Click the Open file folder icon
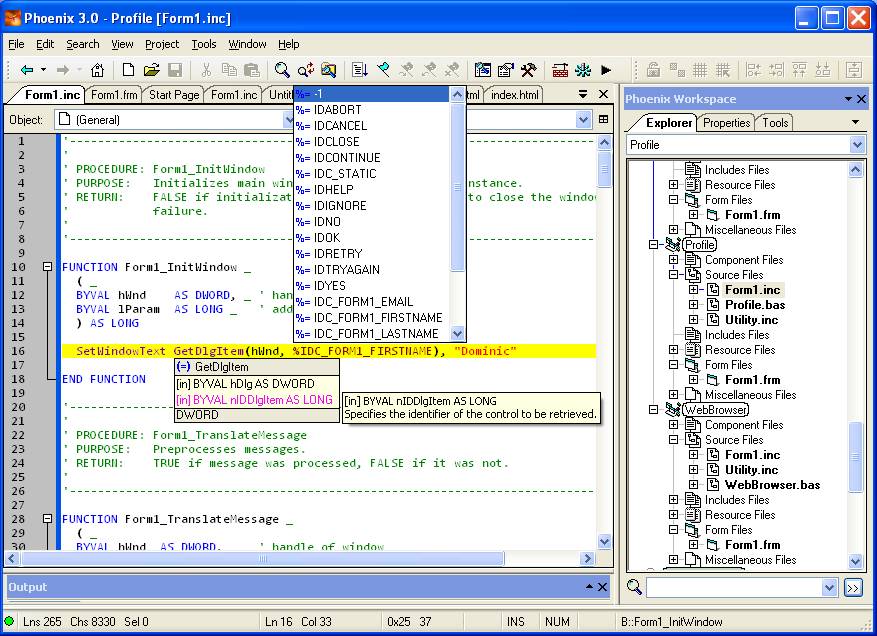Screen dimensions: 877x636 (152, 70)
